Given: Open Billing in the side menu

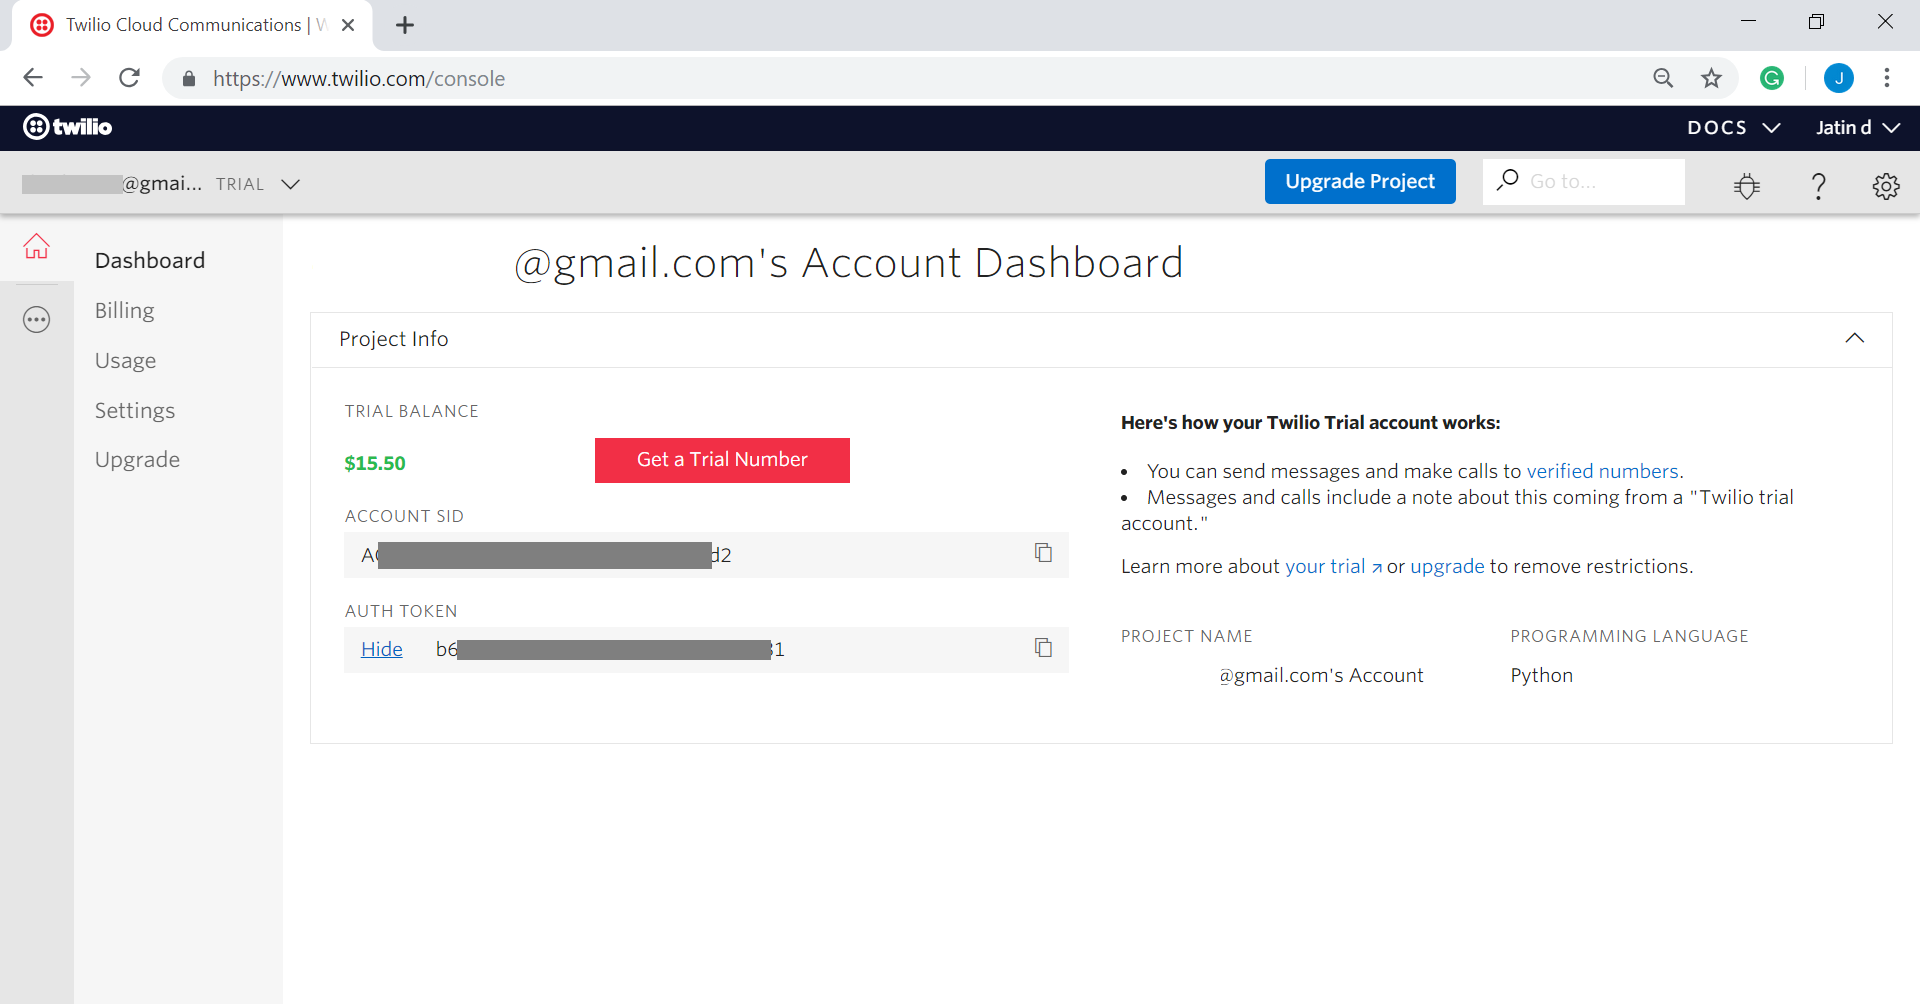Looking at the screenshot, I should 125,311.
